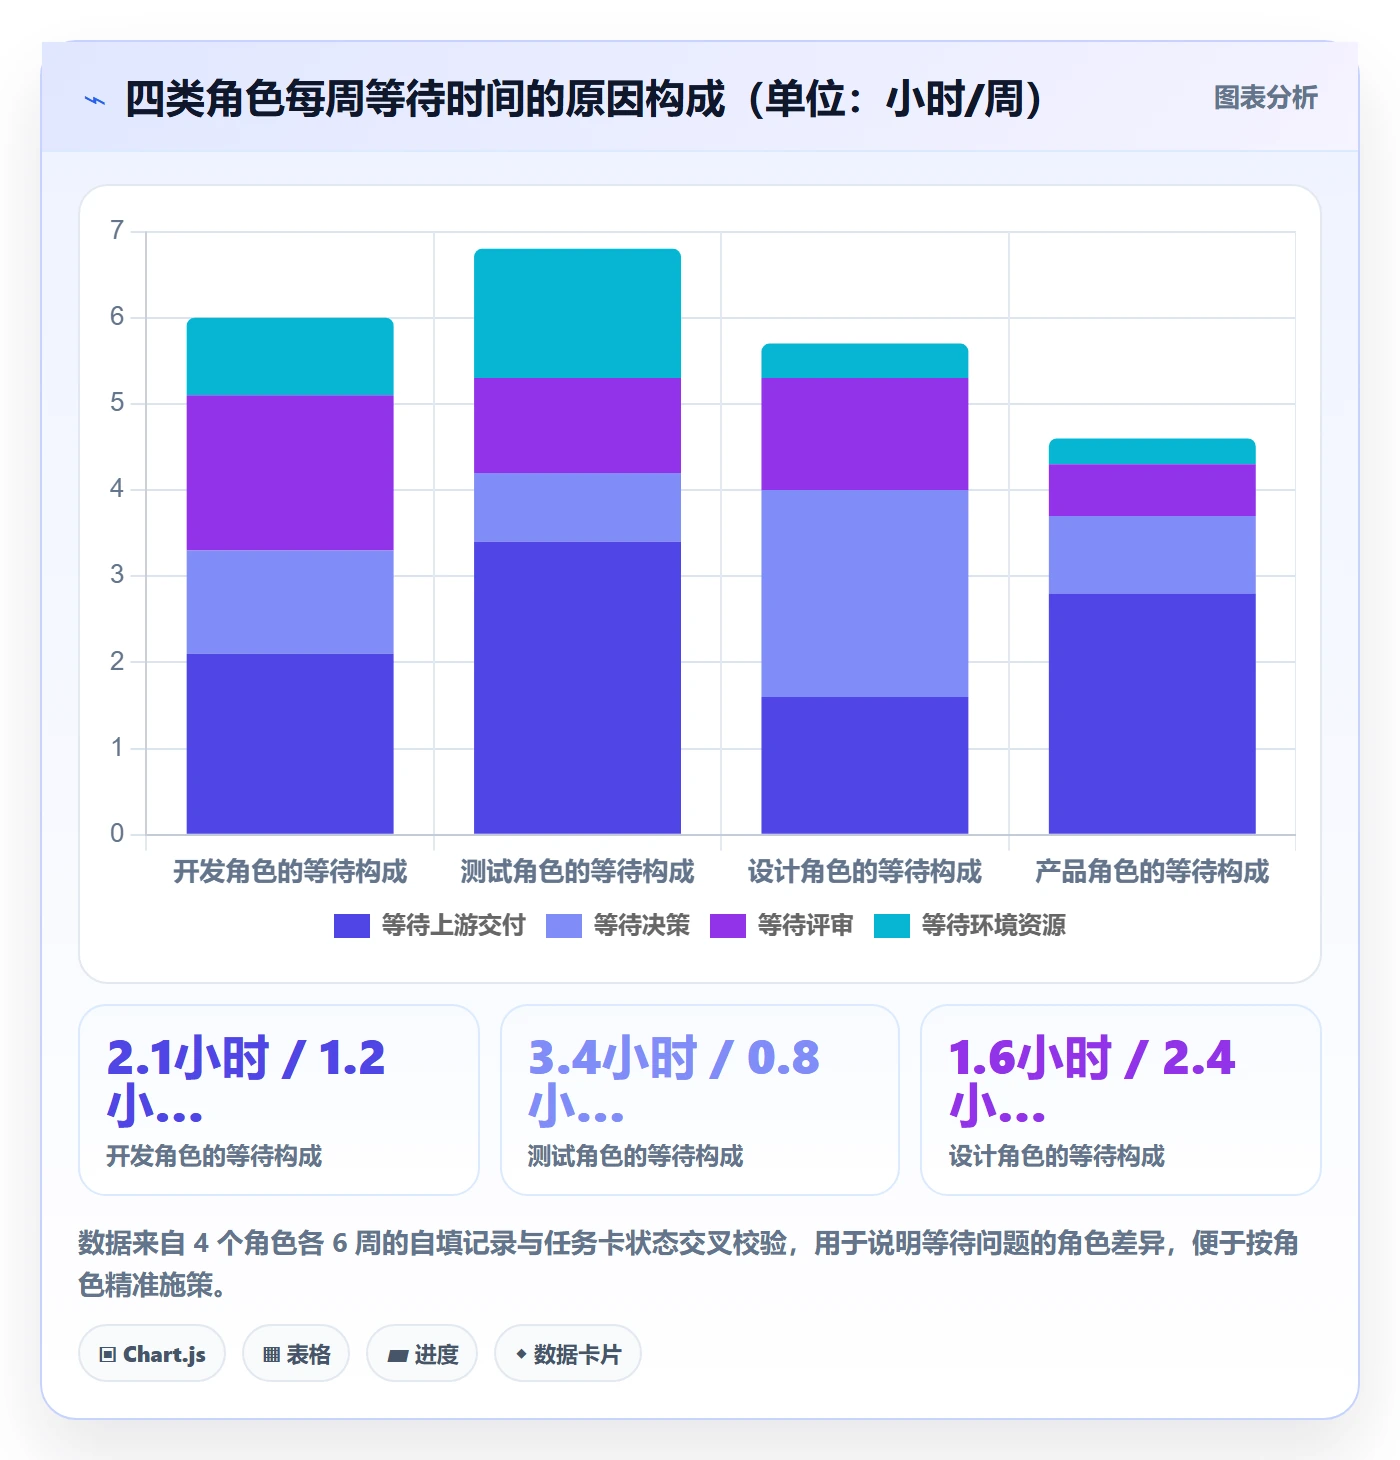This screenshot has height=1460, width=1400.
Task: Click the 等待上游交付 legend label
Action: click(453, 926)
